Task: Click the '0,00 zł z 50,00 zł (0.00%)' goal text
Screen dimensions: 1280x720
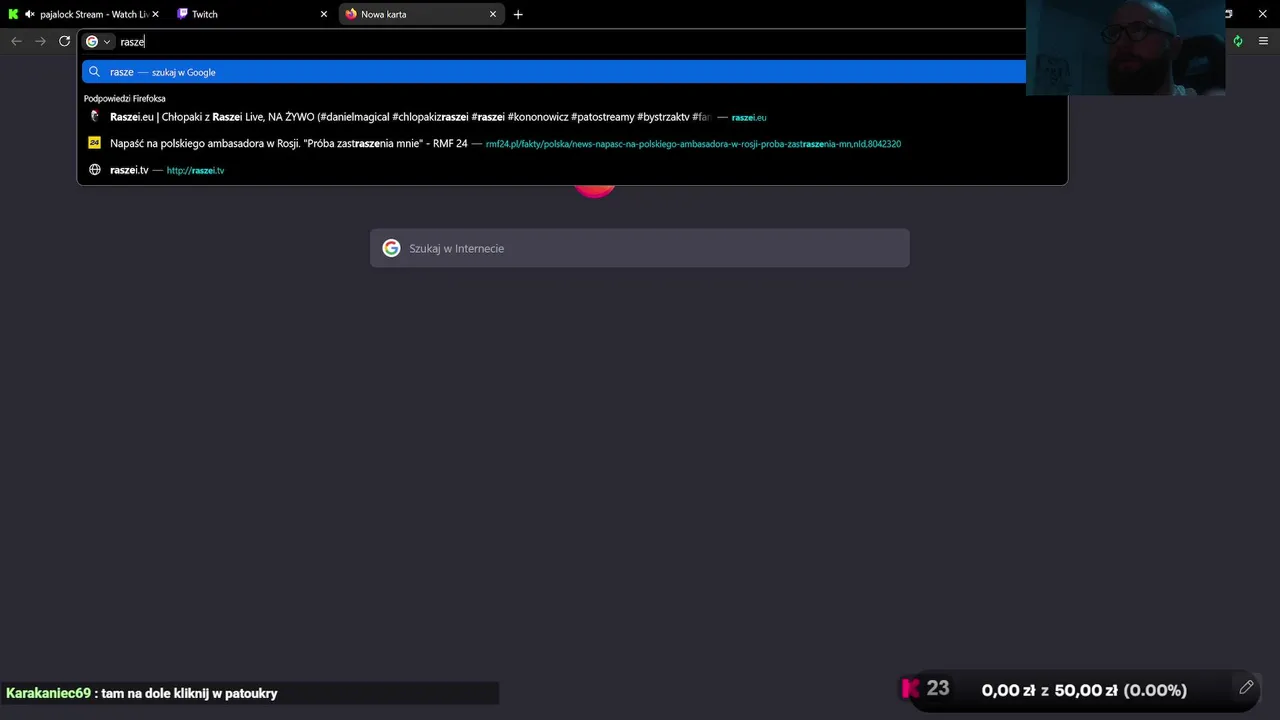Action: [1084, 690]
